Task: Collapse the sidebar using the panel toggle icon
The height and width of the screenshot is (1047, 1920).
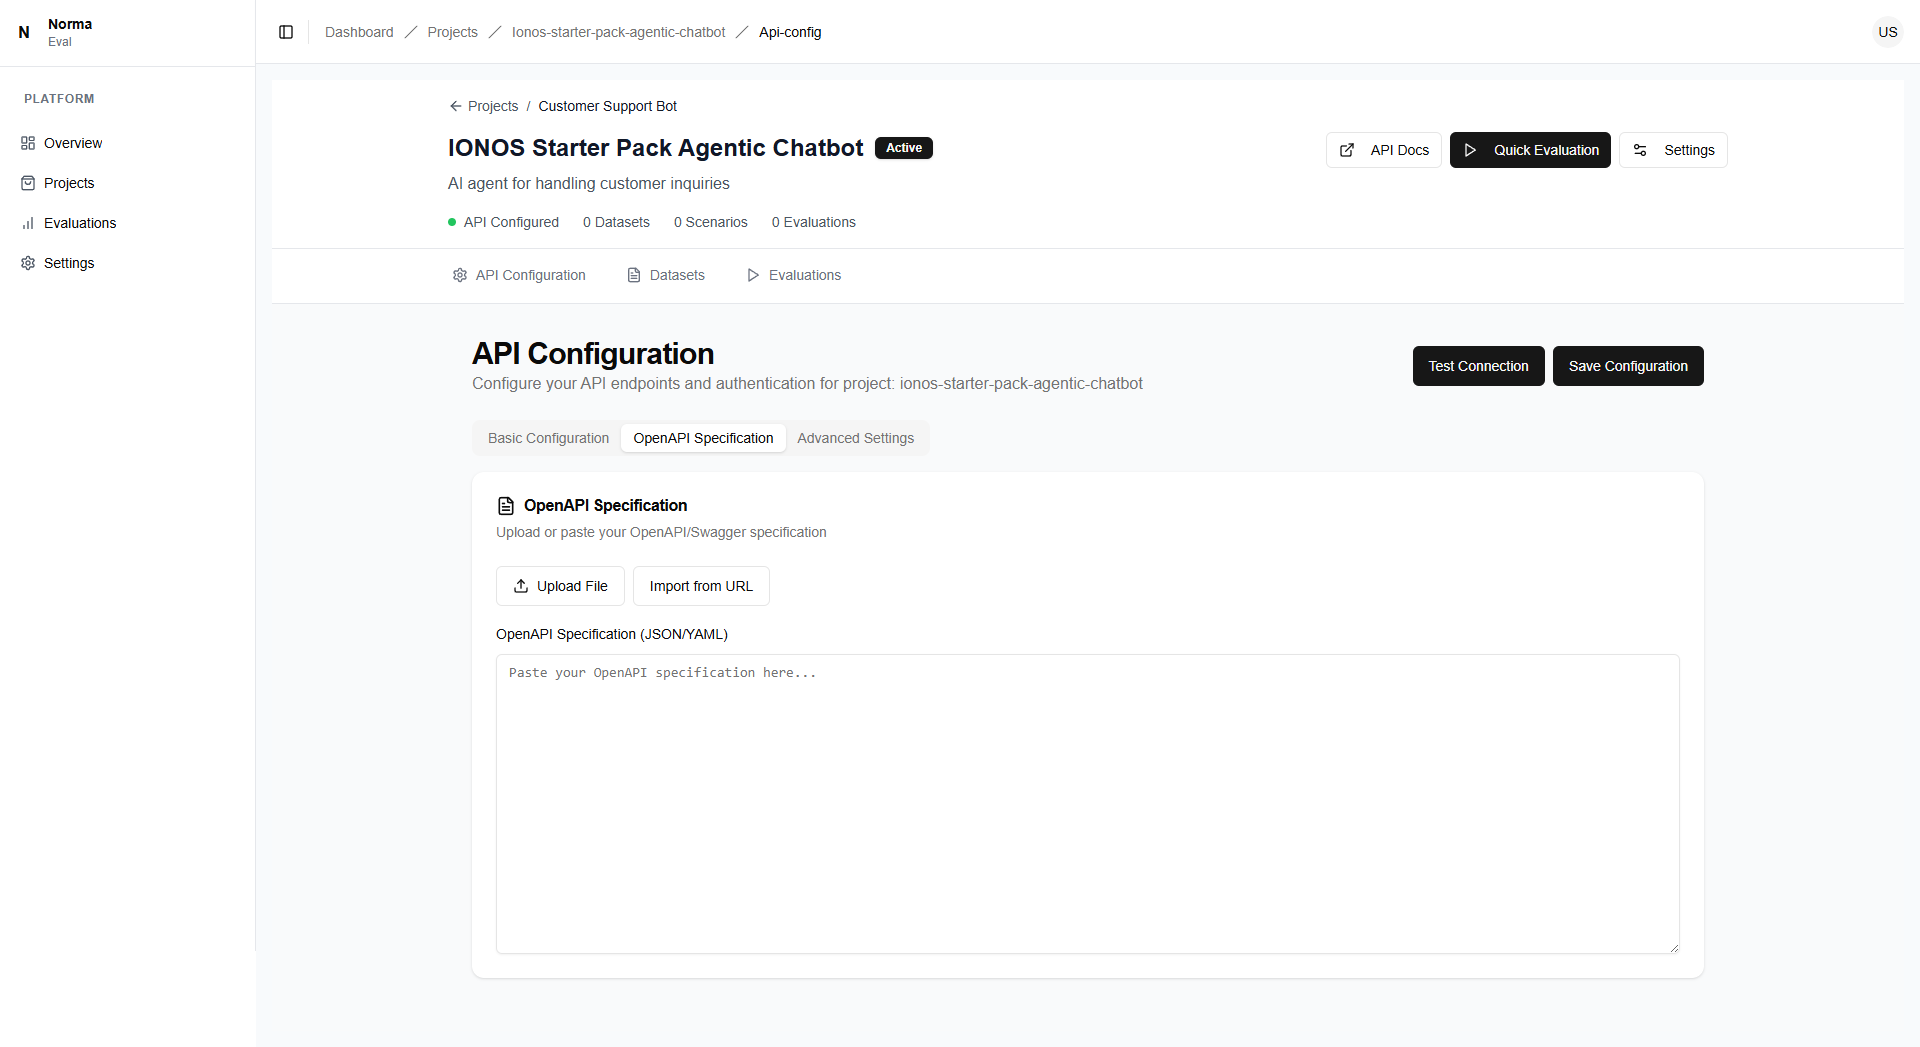Action: pos(286,32)
